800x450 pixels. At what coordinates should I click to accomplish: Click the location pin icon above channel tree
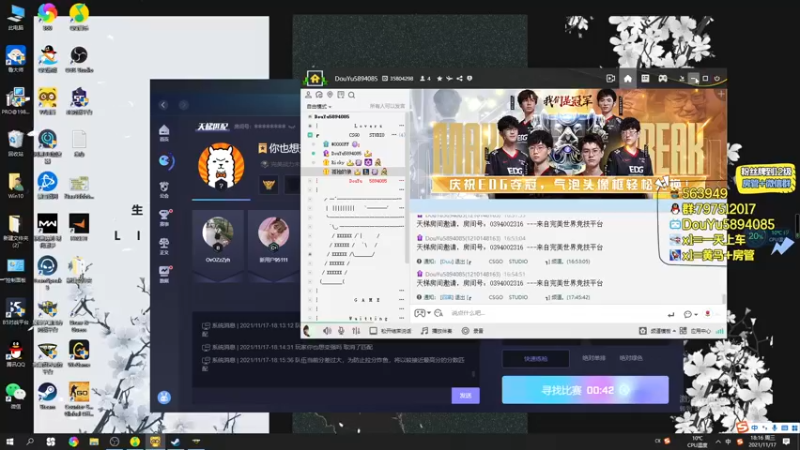point(330,95)
